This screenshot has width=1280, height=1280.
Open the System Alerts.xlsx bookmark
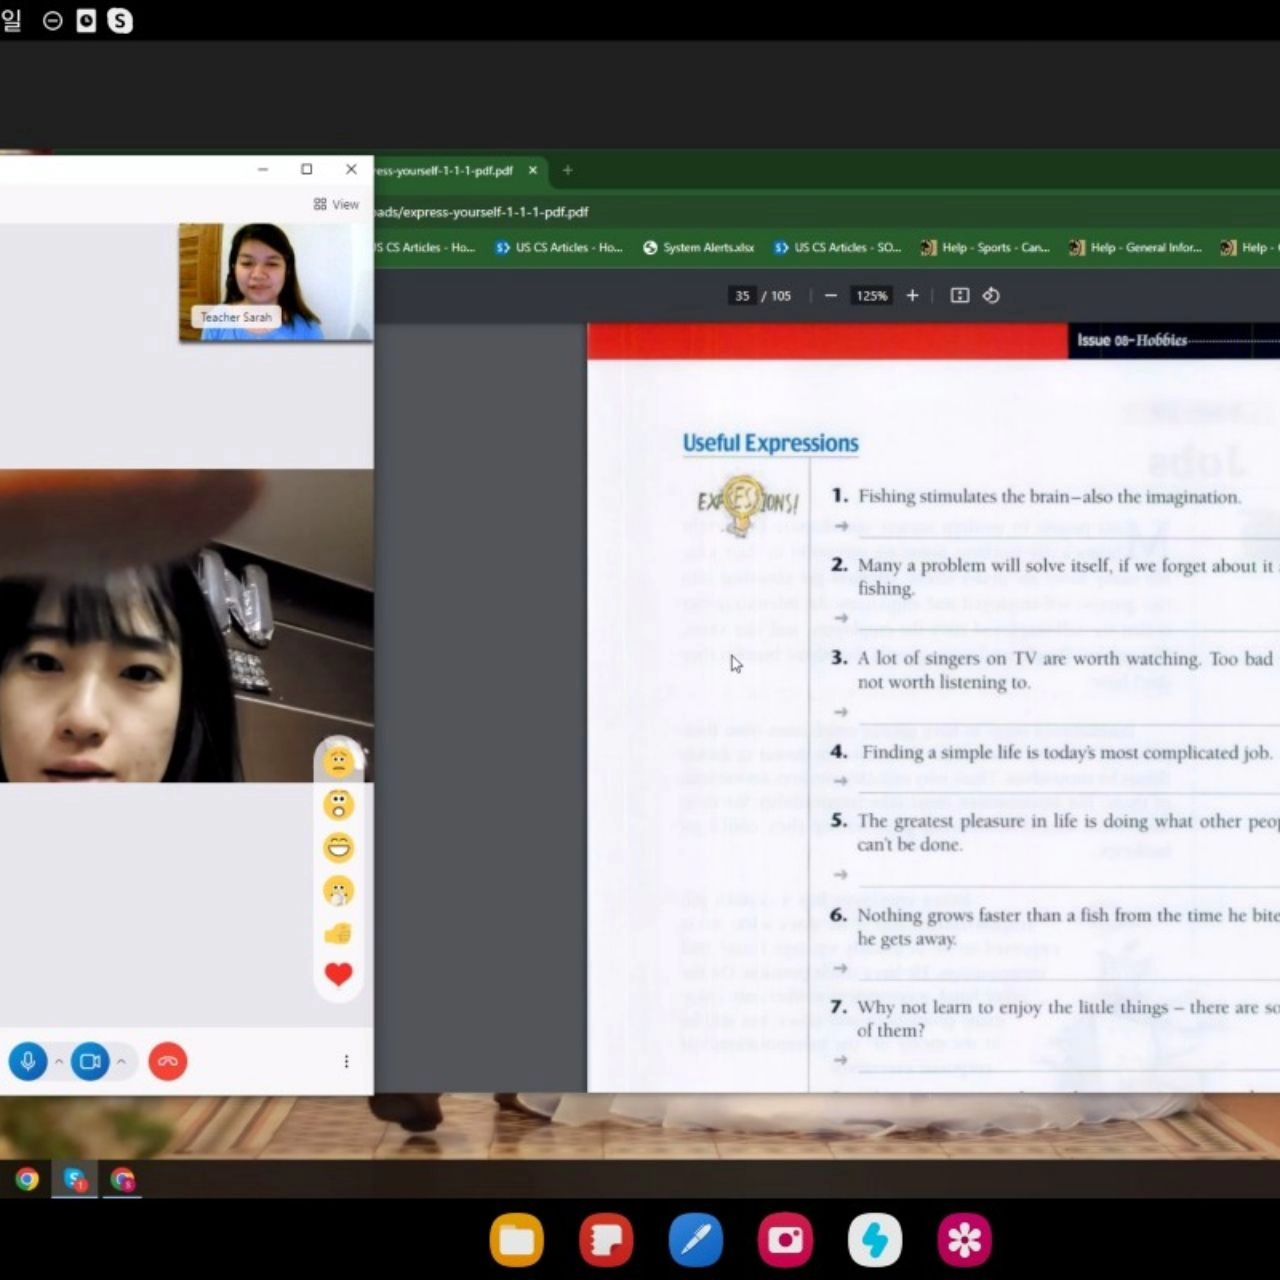click(698, 247)
